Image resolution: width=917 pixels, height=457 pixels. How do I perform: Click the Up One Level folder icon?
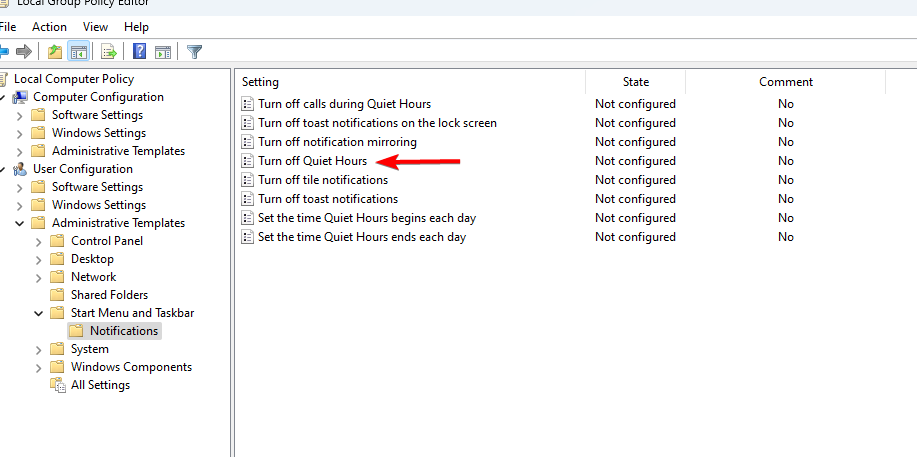(x=55, y=52)
